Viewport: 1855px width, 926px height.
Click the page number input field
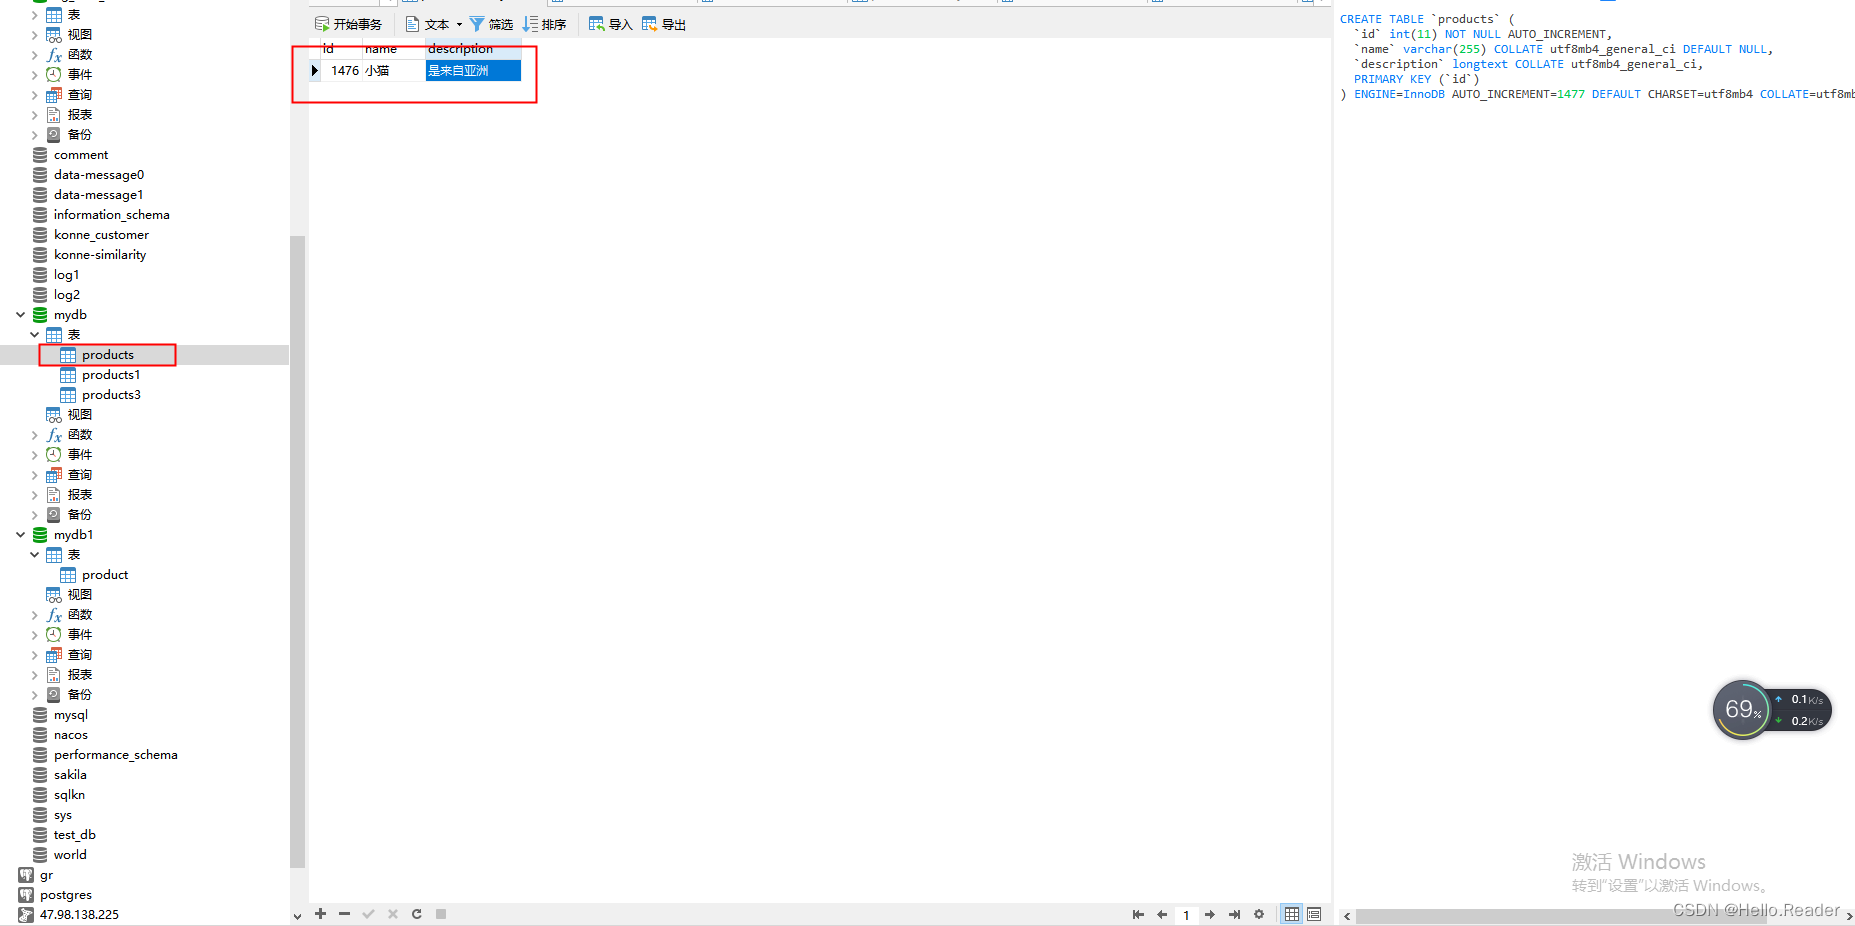(1186, 913)
